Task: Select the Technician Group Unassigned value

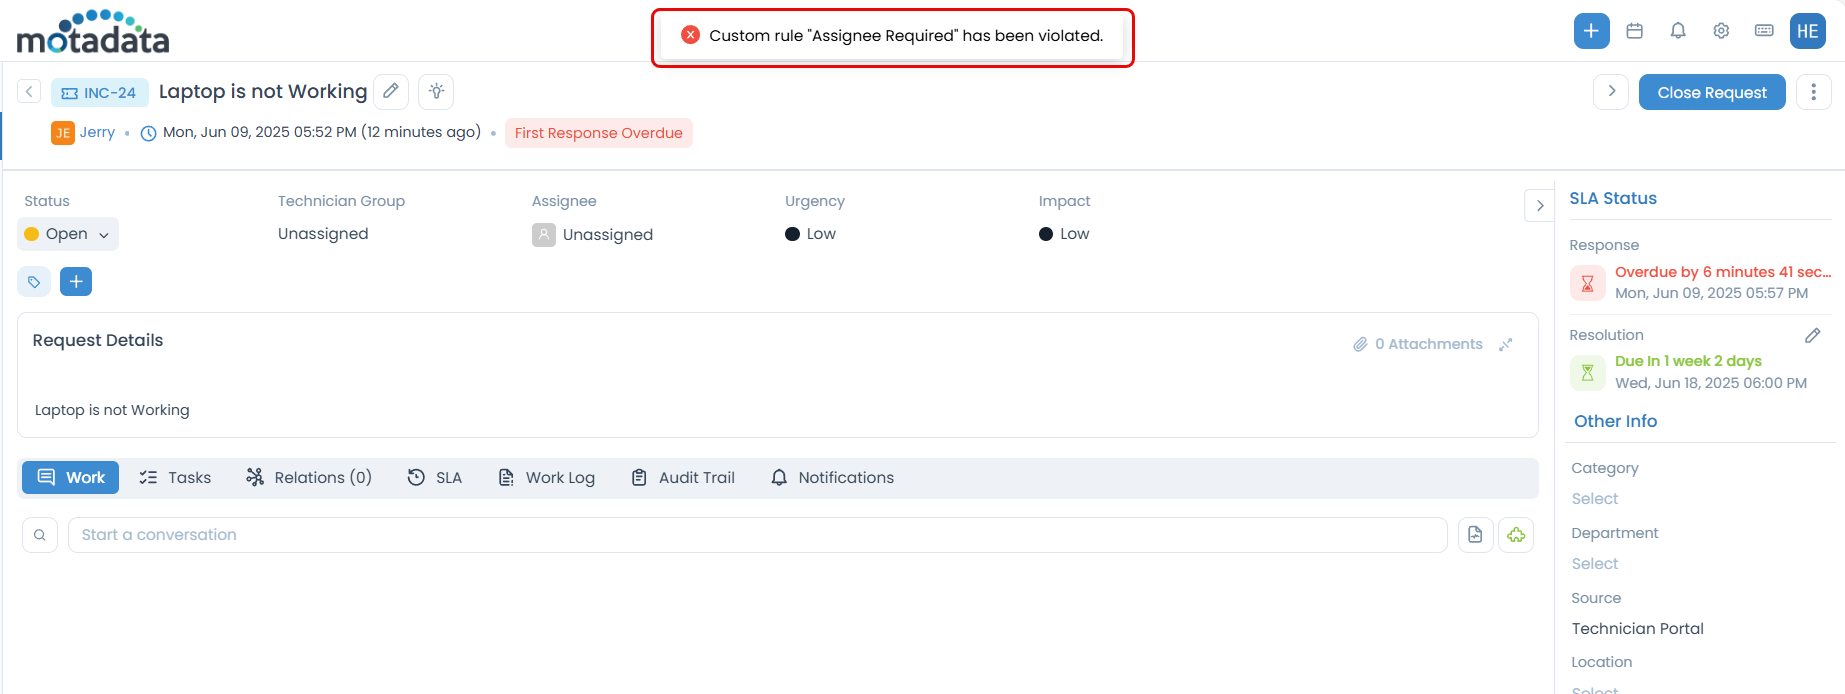Action: (x=323, y=234)
